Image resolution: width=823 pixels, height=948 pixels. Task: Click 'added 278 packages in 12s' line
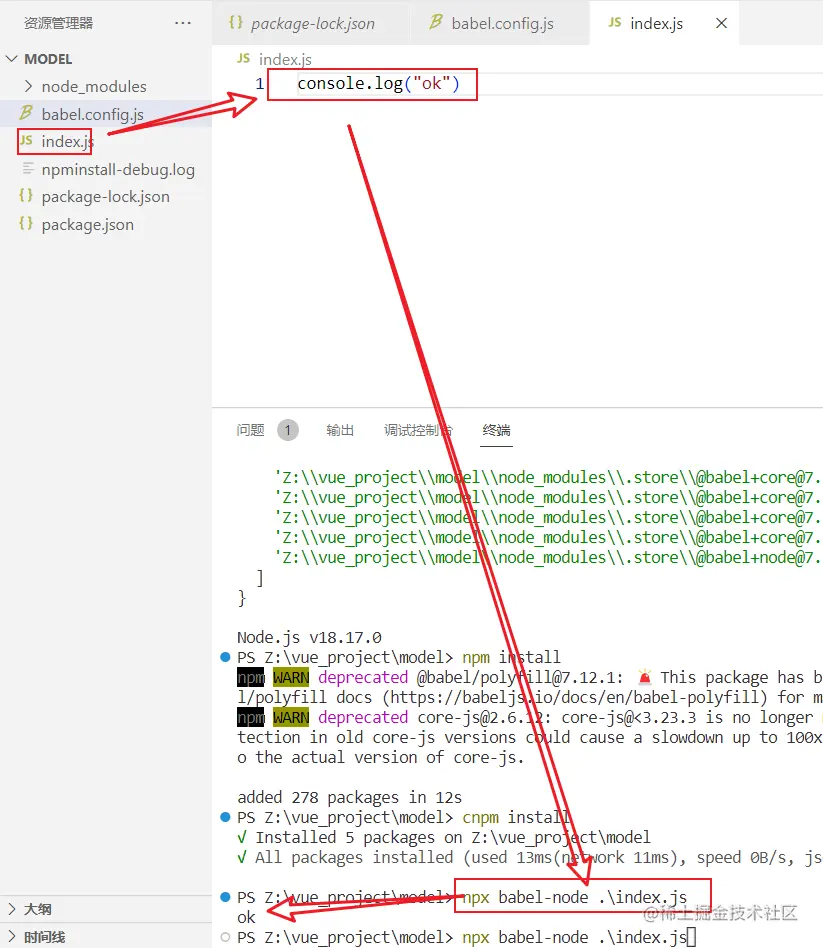(350, 797)
